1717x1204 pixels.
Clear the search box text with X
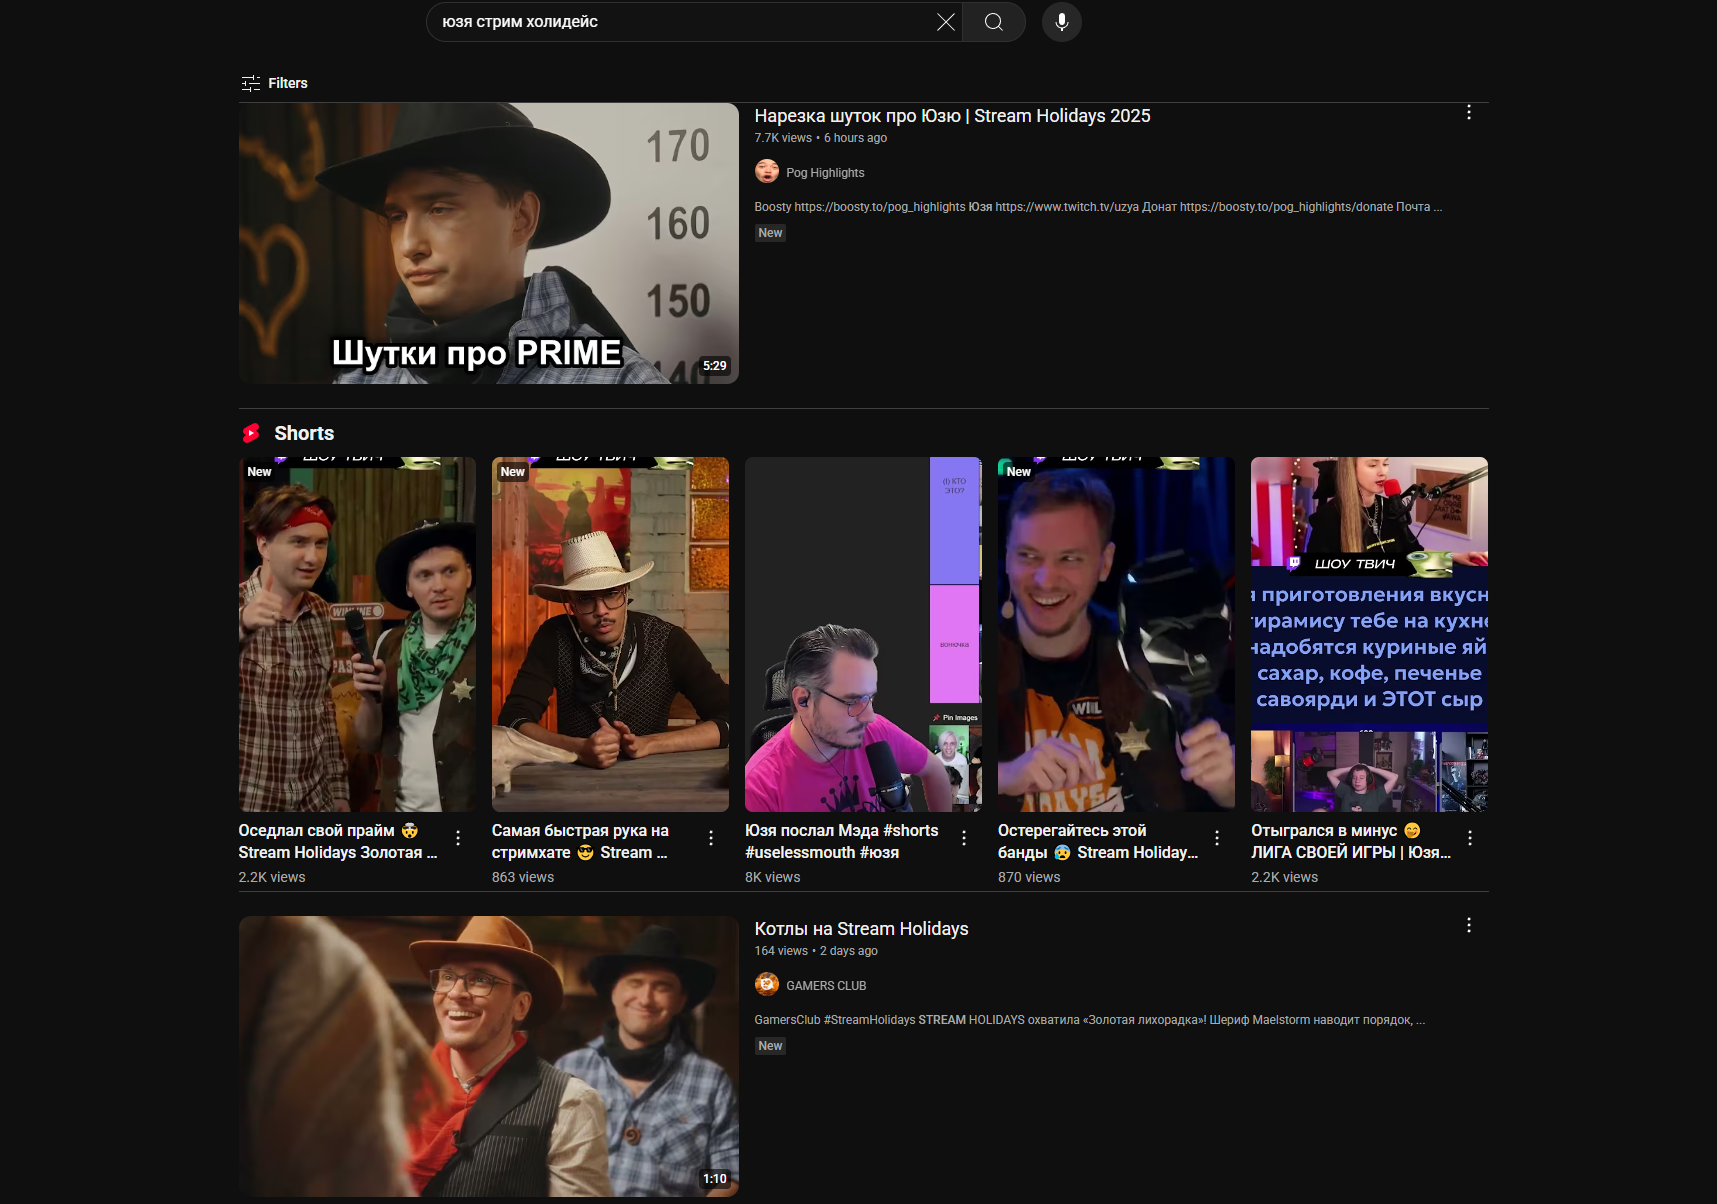(945, 22)
